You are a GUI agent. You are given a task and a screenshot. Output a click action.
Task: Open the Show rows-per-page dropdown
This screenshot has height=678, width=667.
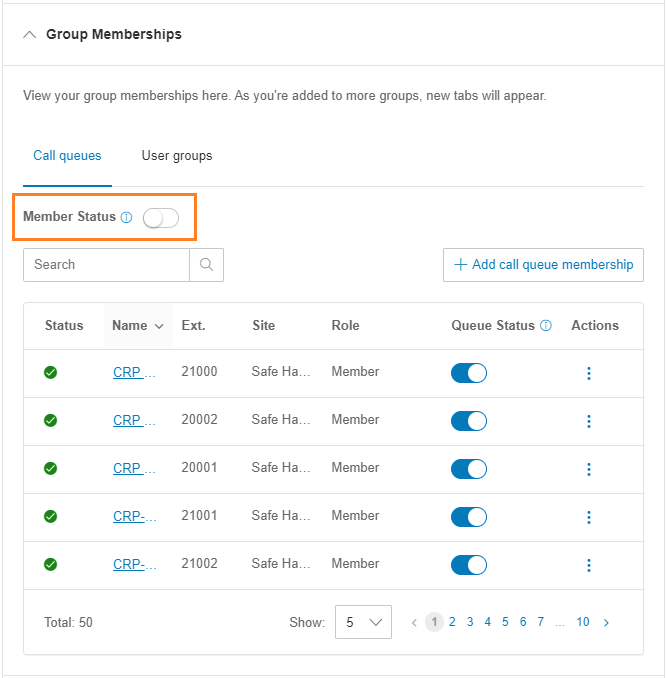point(363,622)
